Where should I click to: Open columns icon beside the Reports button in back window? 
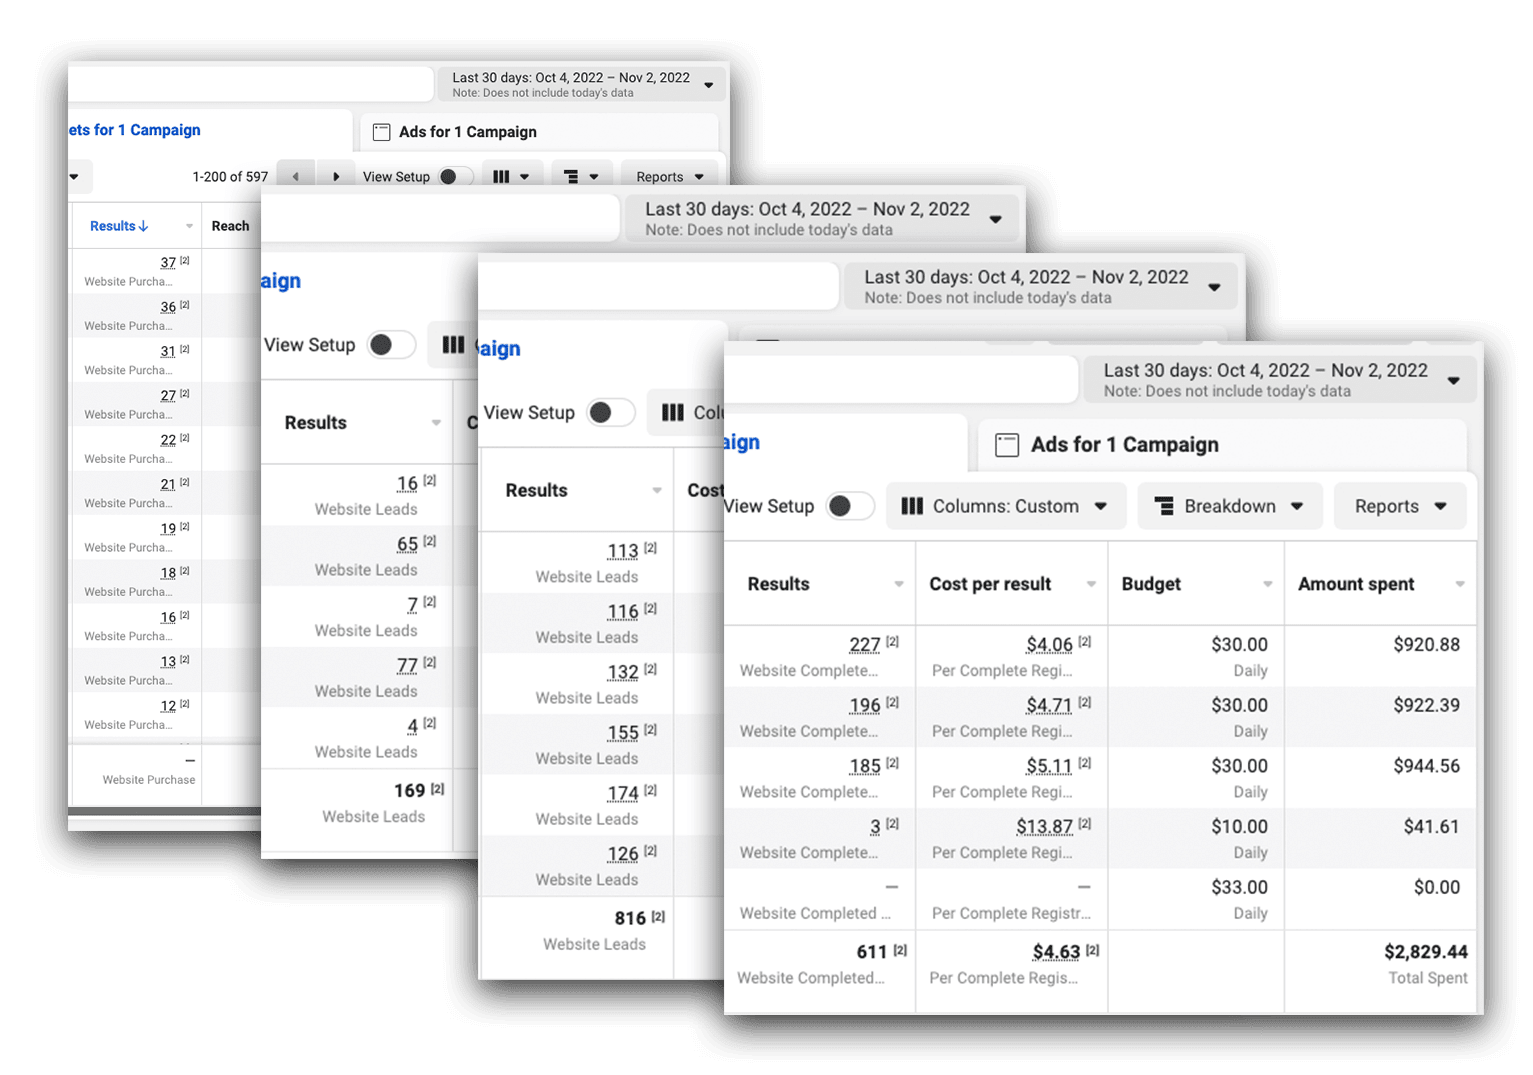511,177
